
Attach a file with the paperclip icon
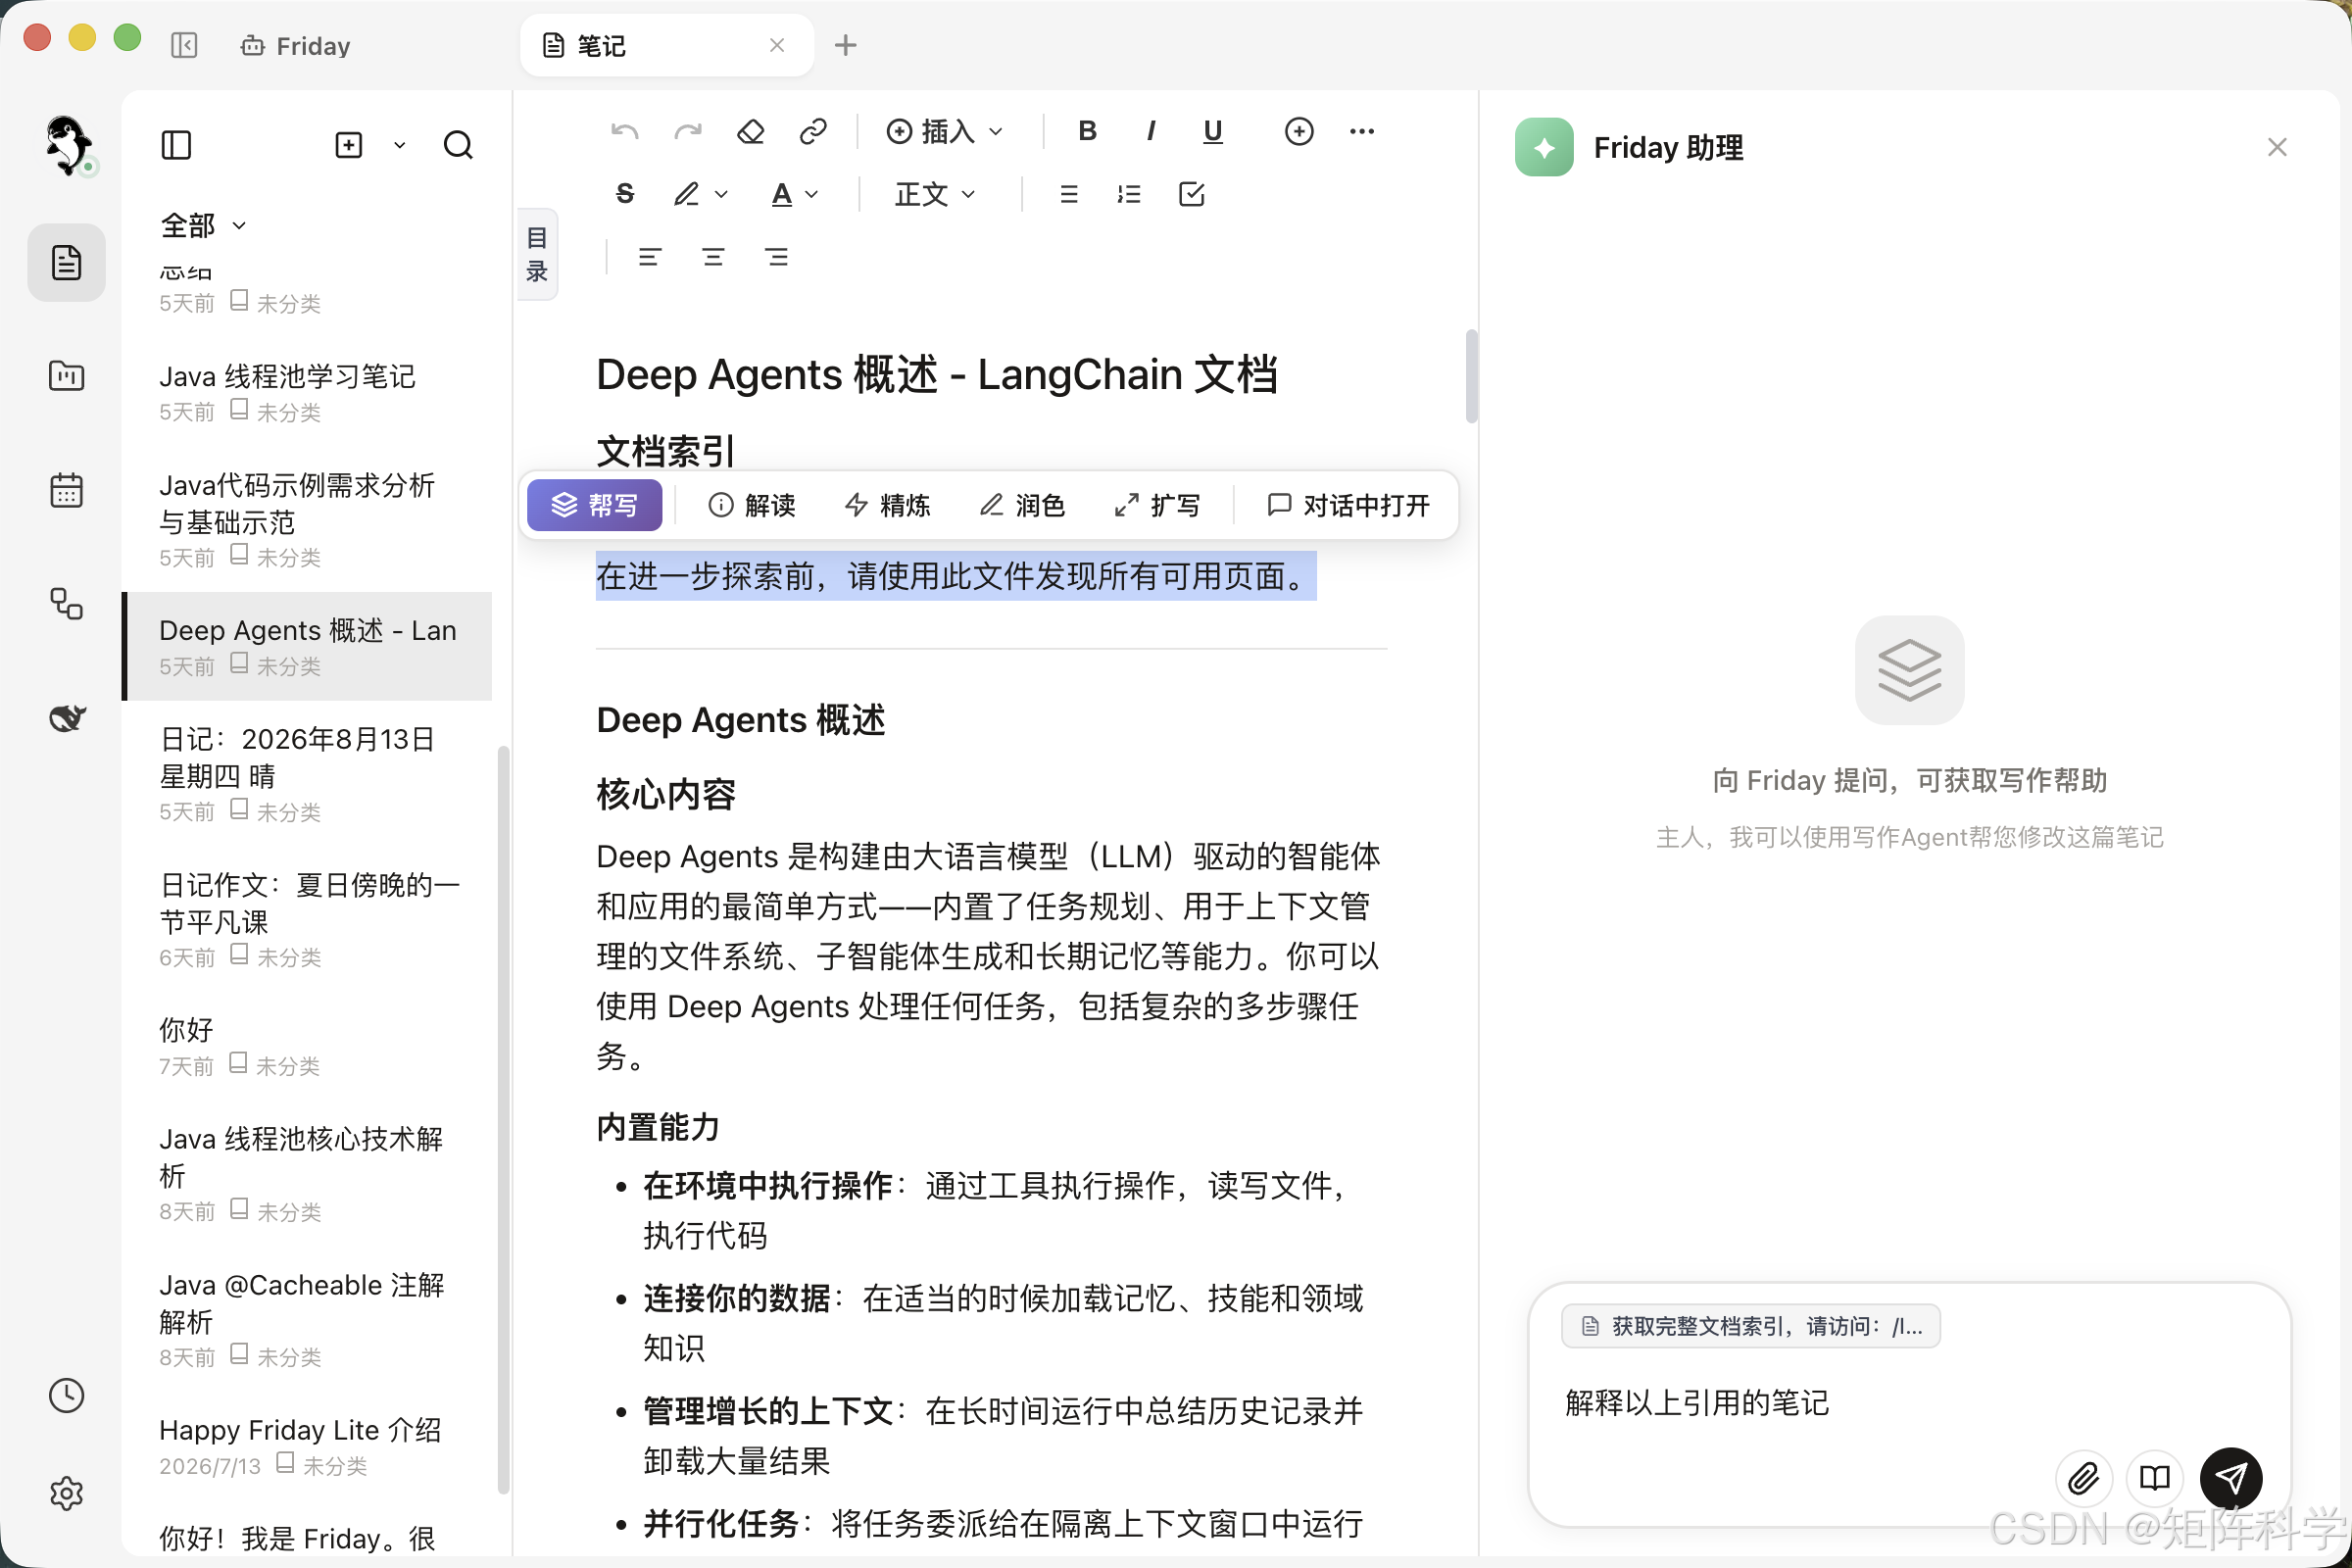pos(2083,1478)
